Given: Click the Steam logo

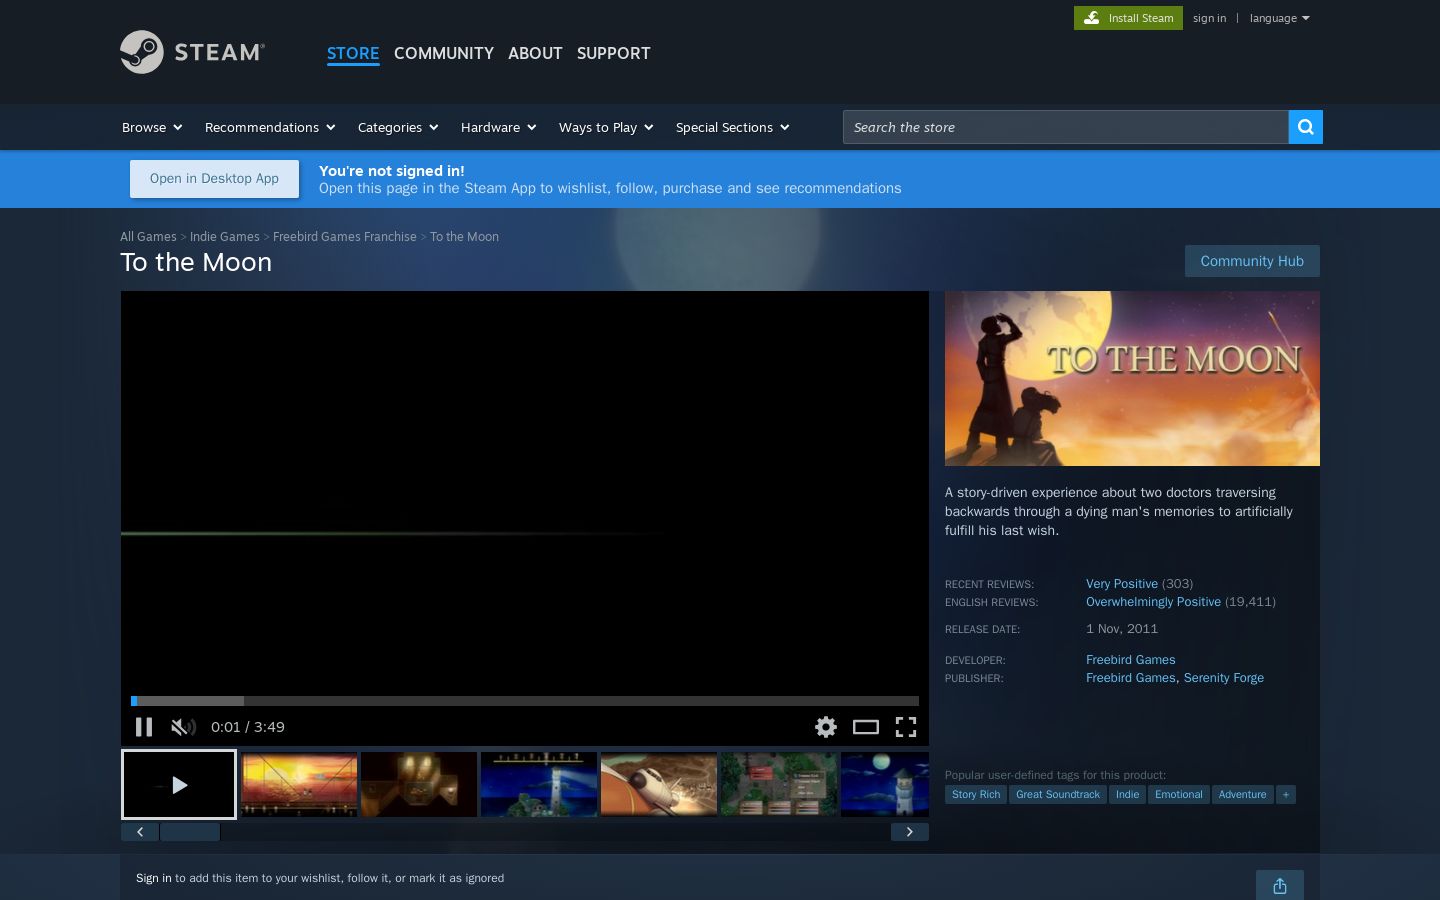Looking at the screenshot, I should pyautogui.click(x=192, y=52).
